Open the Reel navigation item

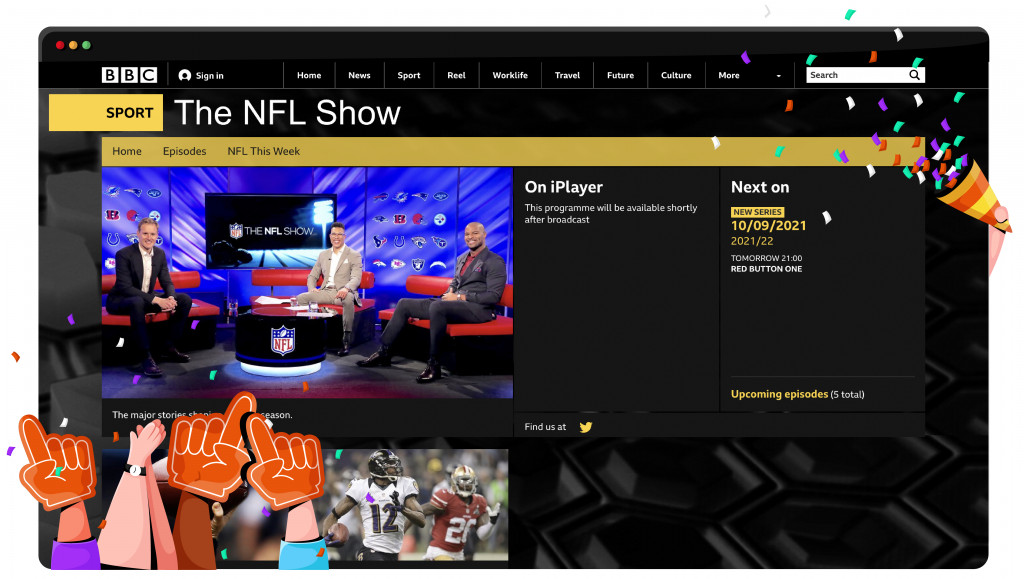click(x=456, y=75)
